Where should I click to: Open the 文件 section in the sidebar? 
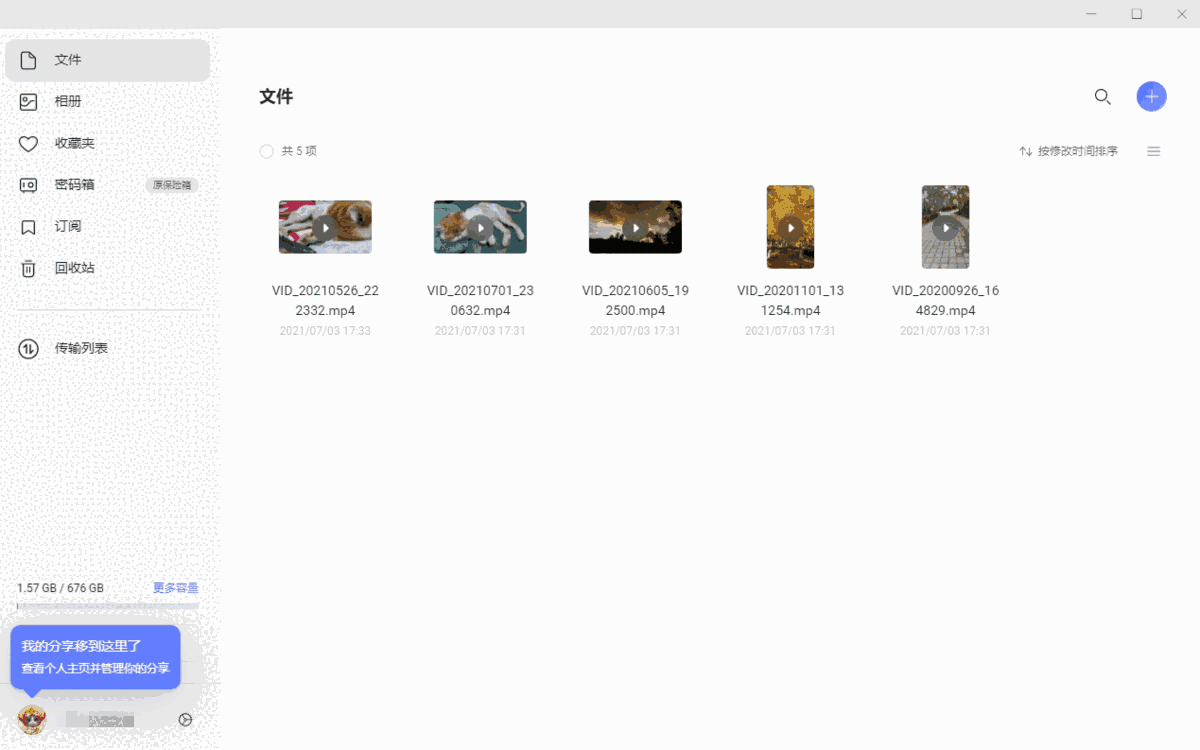tap(67, 60)
